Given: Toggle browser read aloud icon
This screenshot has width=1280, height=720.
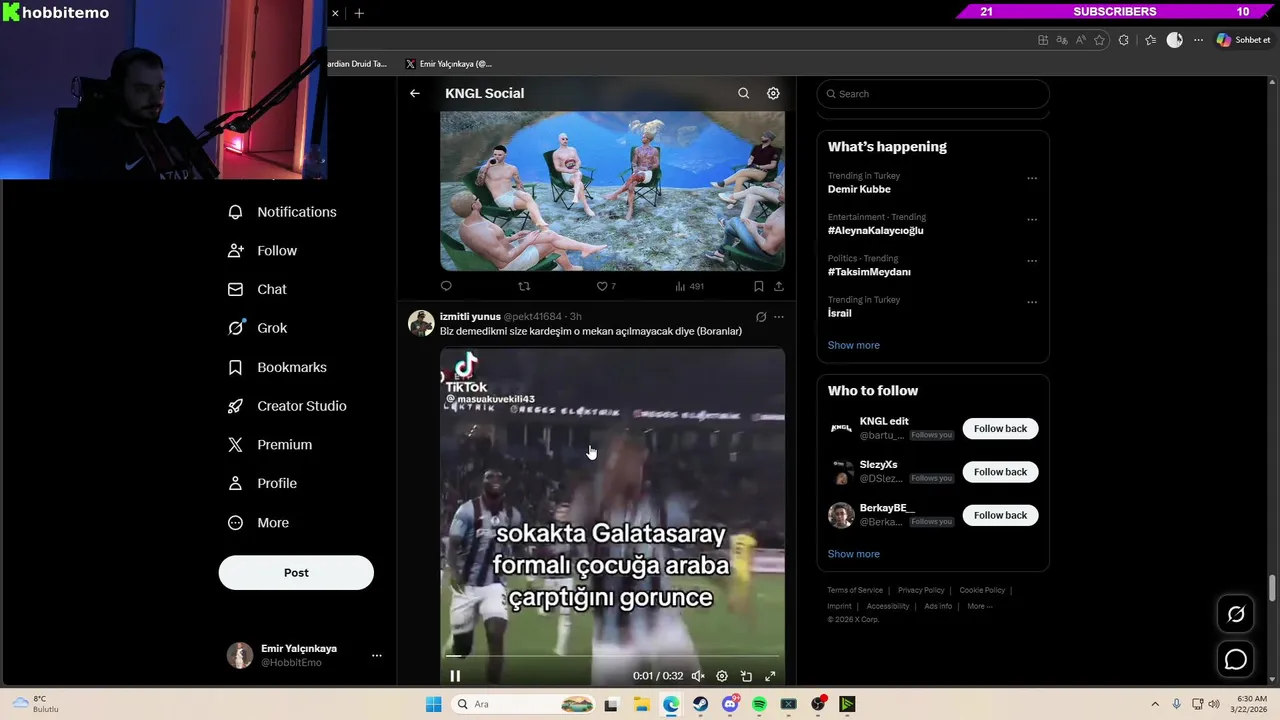Looking at the screenshot, I should point(1081,40).
